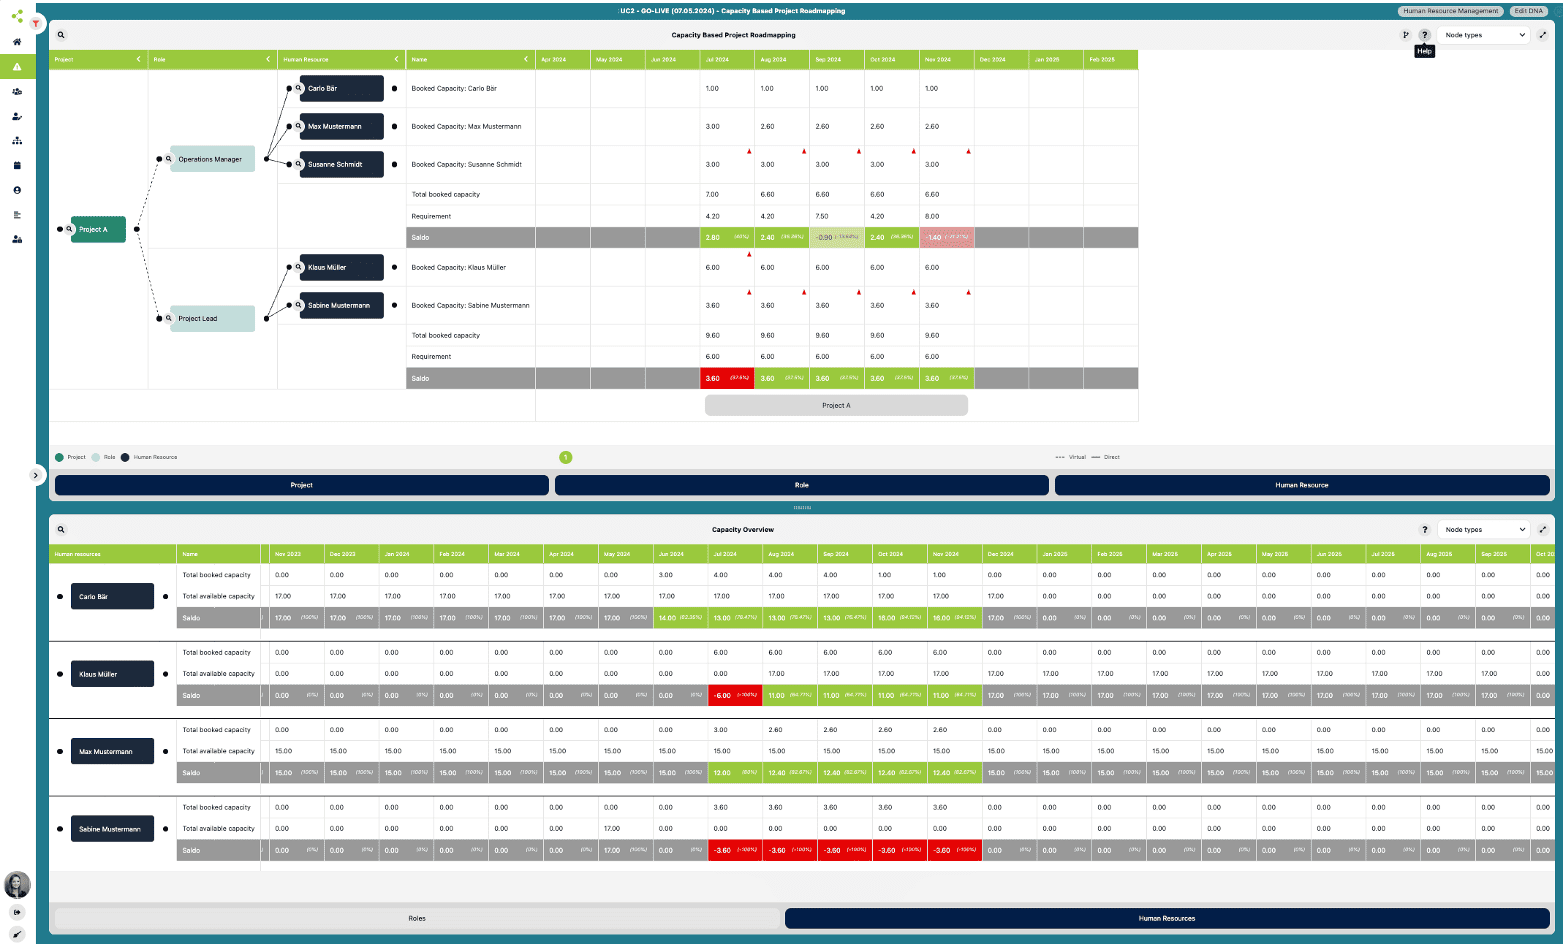Switch to the Role tab
1566x946 pixels.
pyautogui.click(x=802, y=485)
